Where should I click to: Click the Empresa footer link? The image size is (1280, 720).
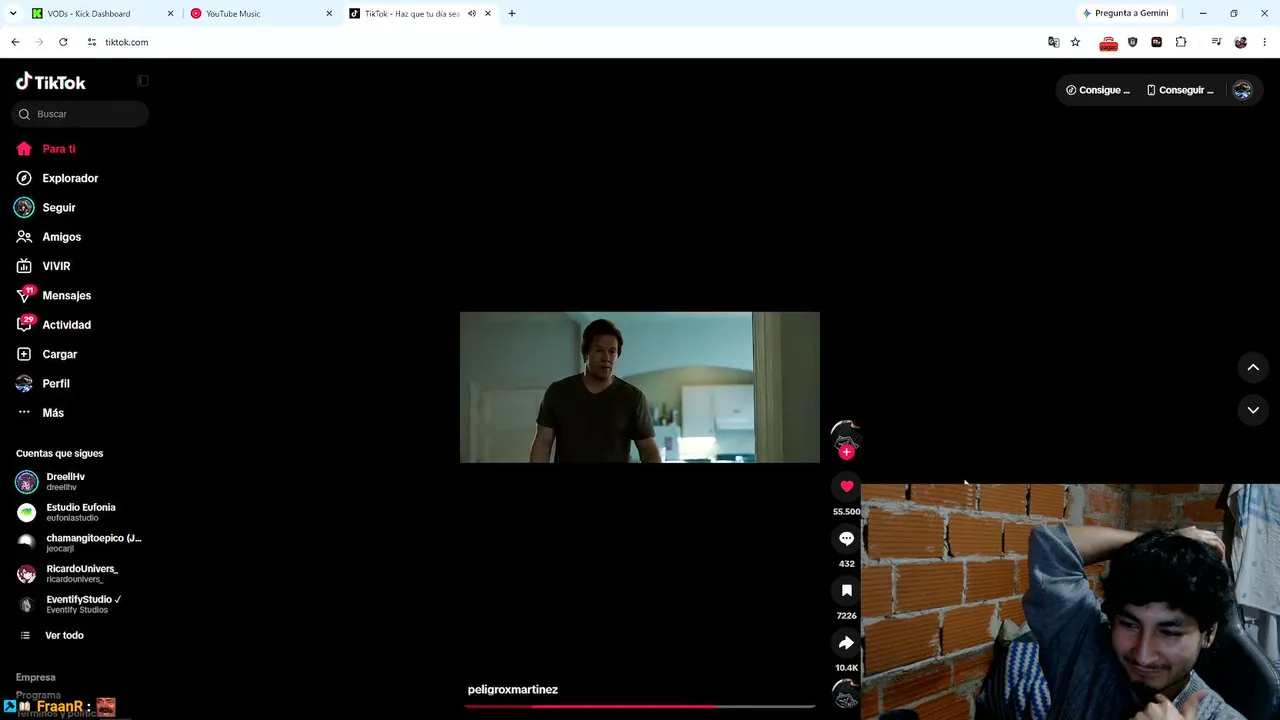coord(36,678)
